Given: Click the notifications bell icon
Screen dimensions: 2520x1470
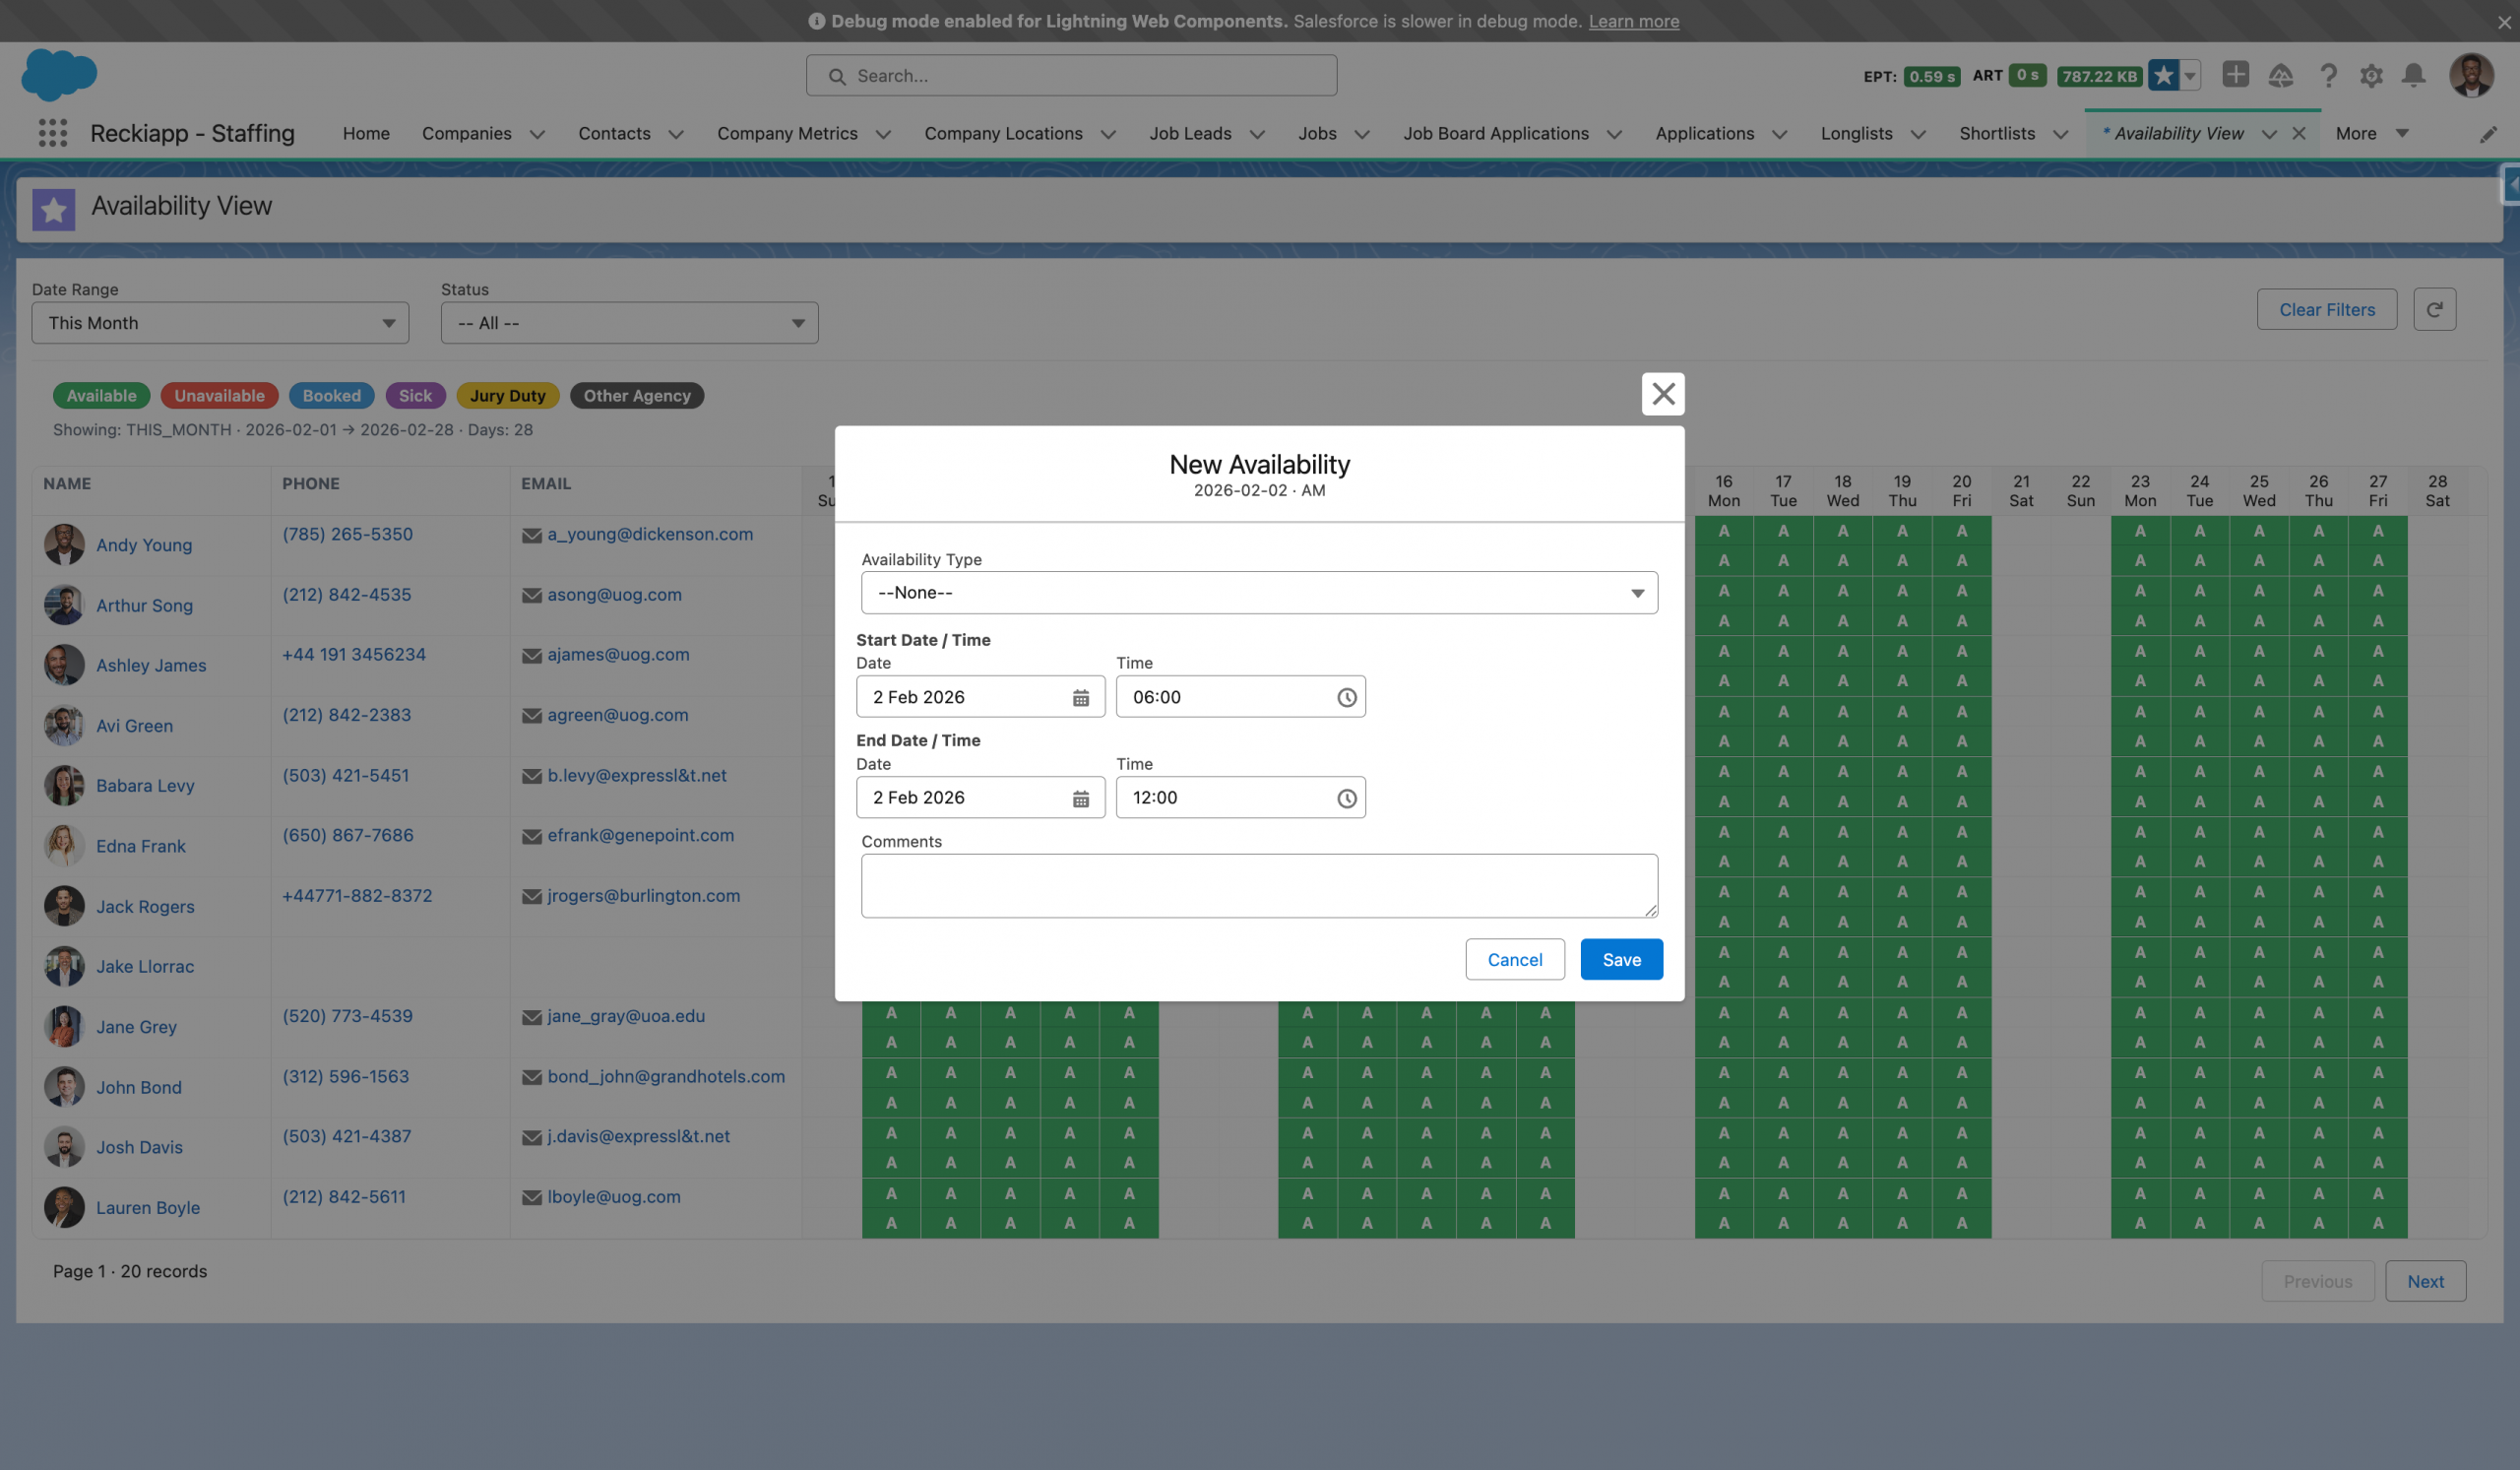Looking at the screenshot, I should (2413, 75).
